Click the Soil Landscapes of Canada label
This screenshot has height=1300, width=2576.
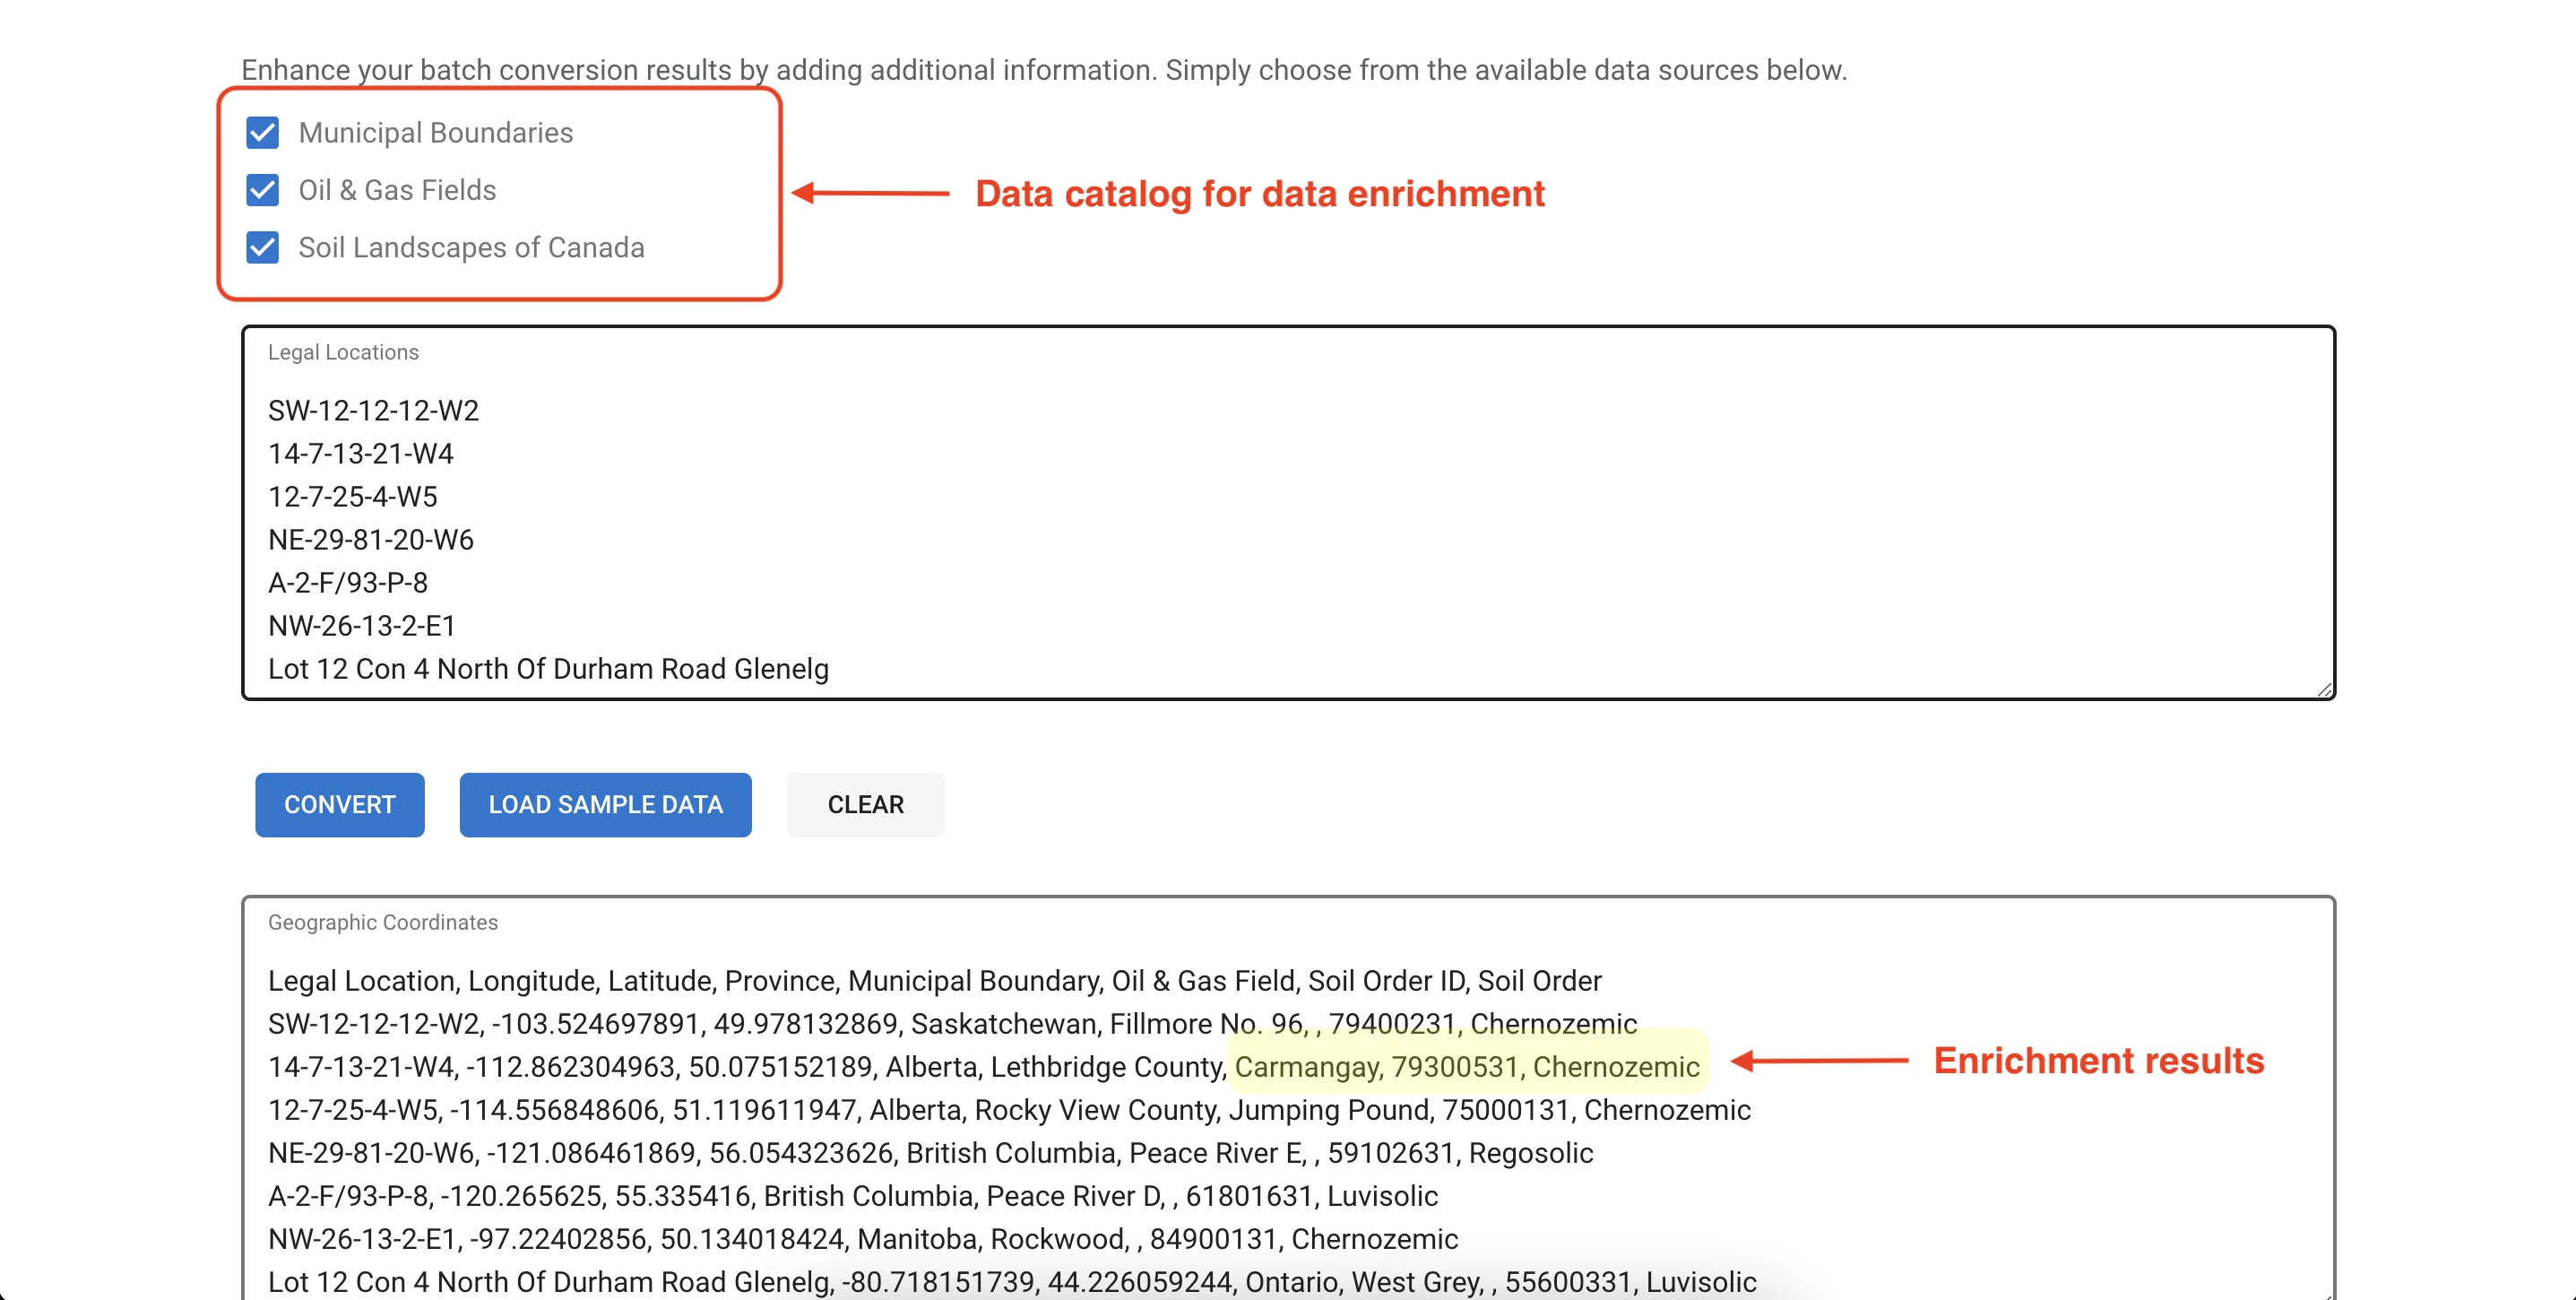471,247
